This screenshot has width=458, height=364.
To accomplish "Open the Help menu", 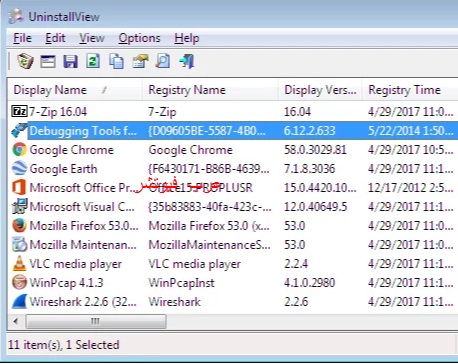I will pyautogui.click(x=187, y=38).
